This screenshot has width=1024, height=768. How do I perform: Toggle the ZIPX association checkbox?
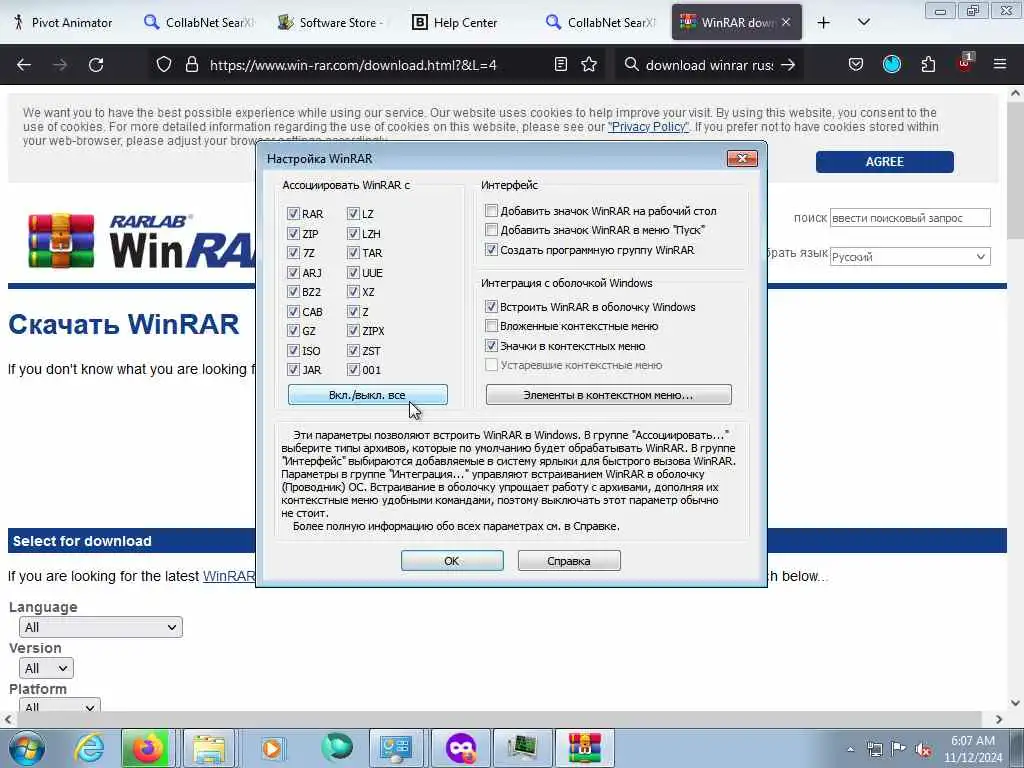pyautogui.click(x=353, y=331)
